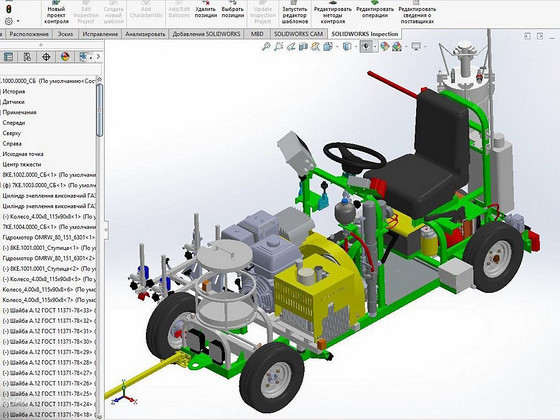Toggle the Section View icon

point(303,46)
